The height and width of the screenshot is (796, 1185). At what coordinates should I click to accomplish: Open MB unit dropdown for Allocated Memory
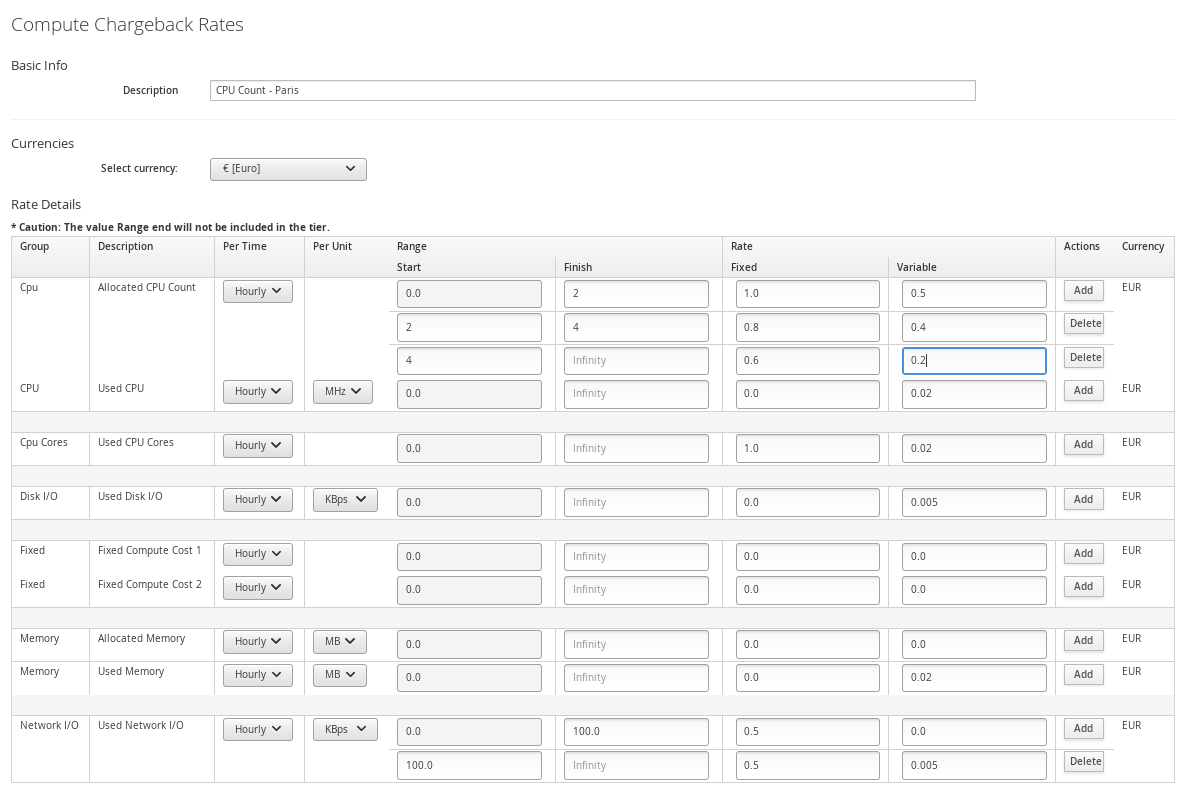pos(340,641)
